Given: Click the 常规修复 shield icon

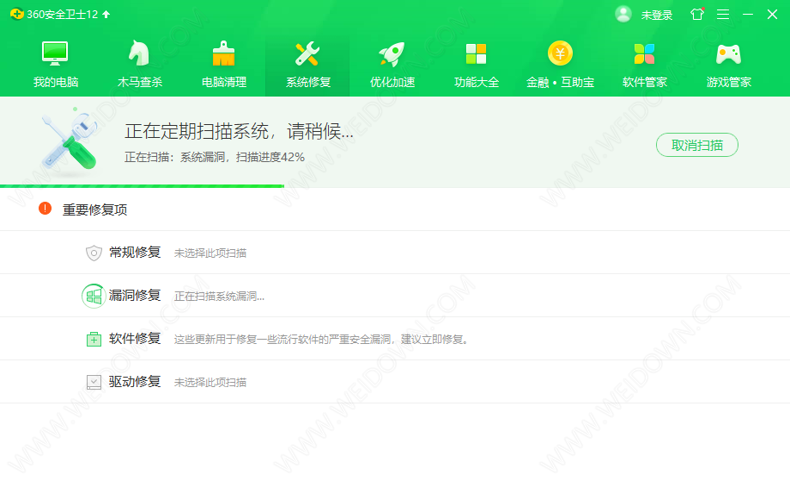Looking at the screenshot, I should coord(94,253).
